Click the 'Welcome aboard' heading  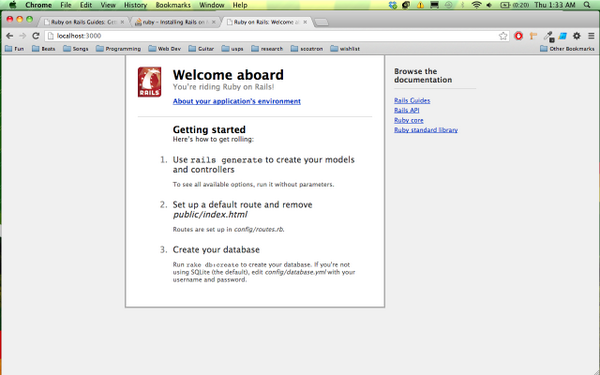(x=228, y=75)
